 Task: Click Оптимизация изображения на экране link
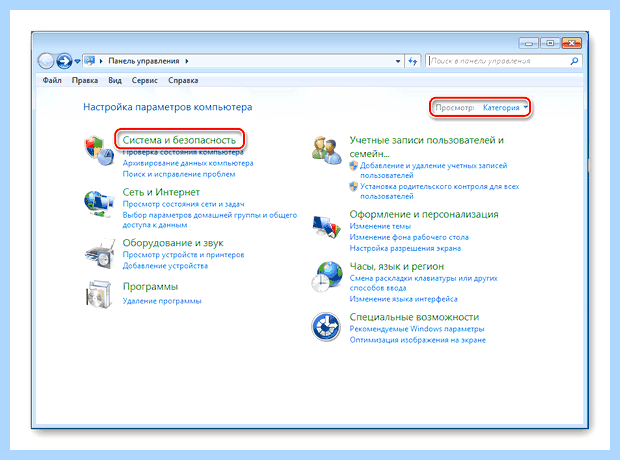click(x=418, y=340)
